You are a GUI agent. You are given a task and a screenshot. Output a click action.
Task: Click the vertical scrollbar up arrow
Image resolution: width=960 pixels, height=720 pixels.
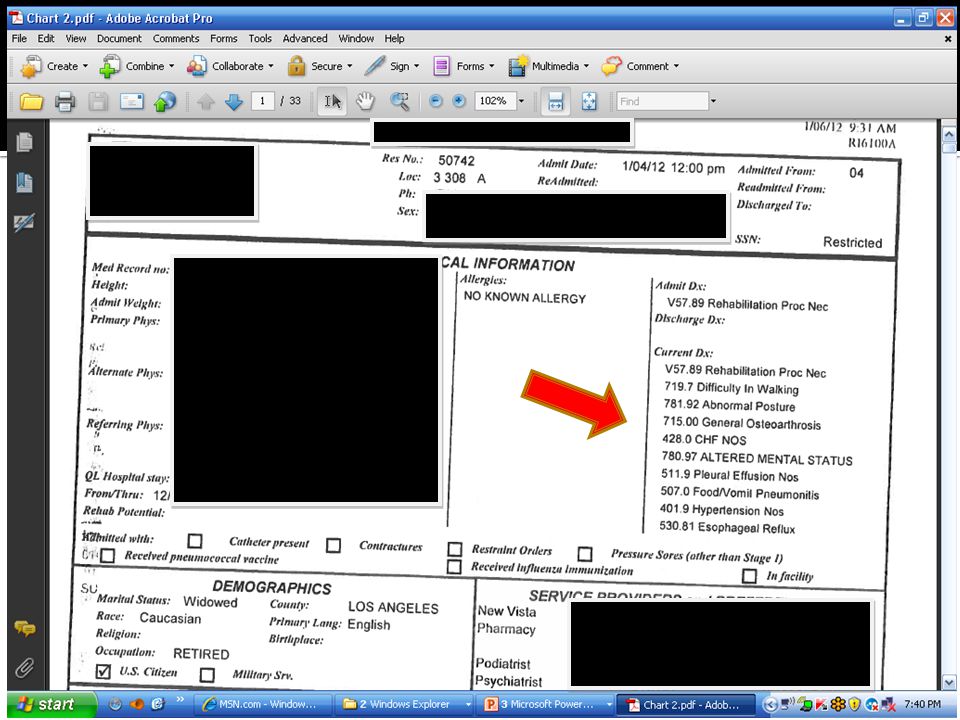pos(948,133)
